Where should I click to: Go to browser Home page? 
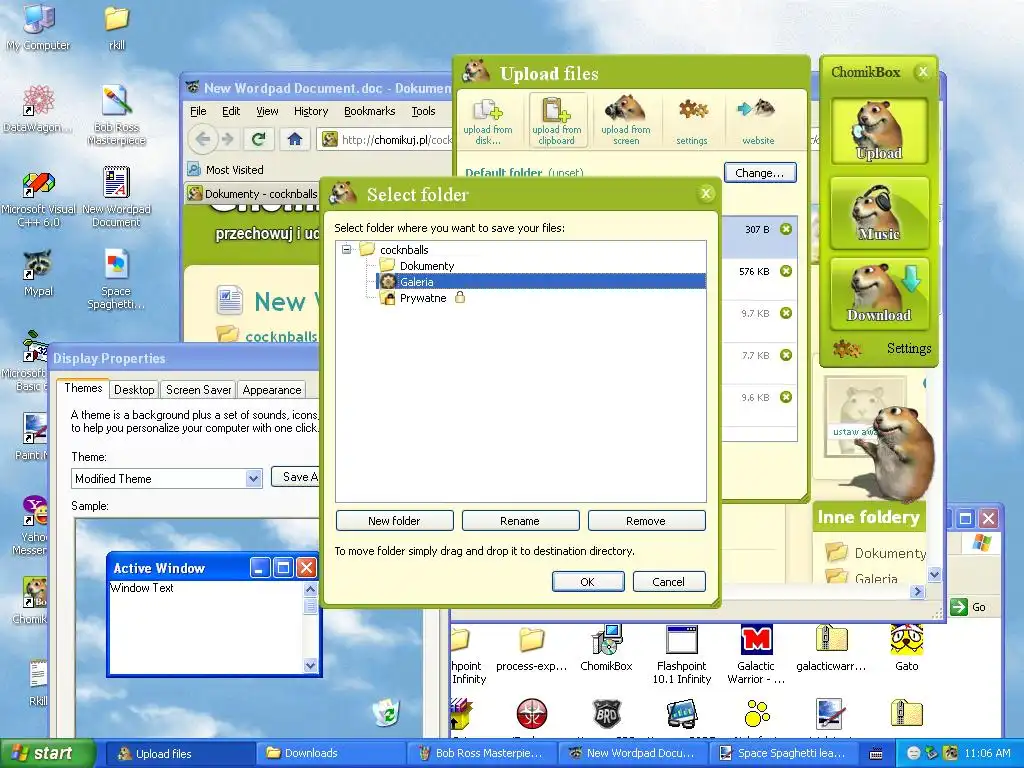(295, 138)
